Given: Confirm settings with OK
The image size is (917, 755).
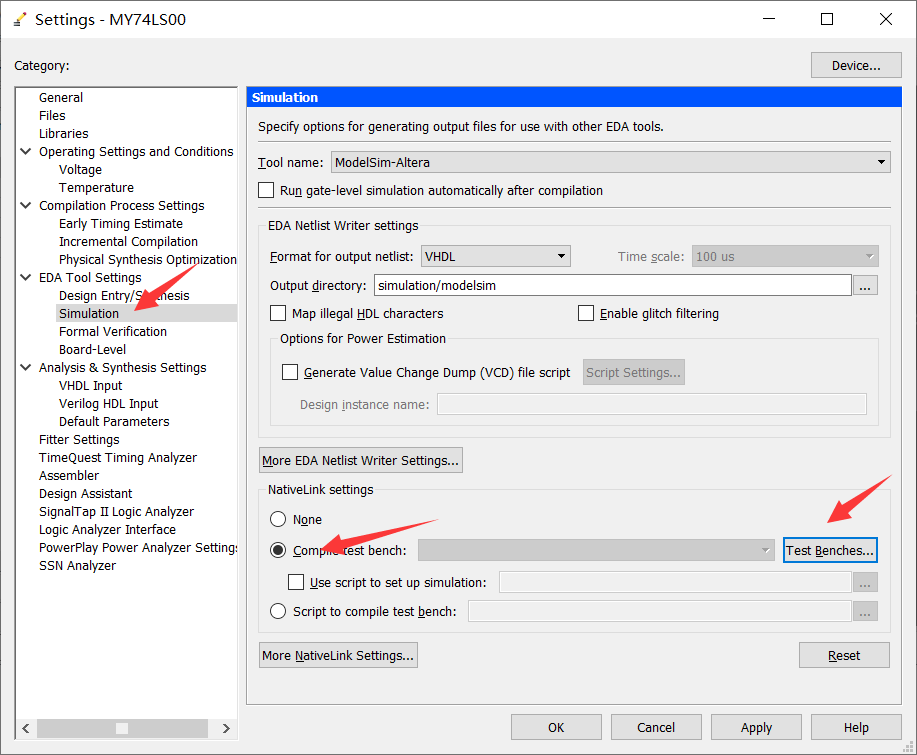Looking at the screenshot, I should [x=556, y=728].
